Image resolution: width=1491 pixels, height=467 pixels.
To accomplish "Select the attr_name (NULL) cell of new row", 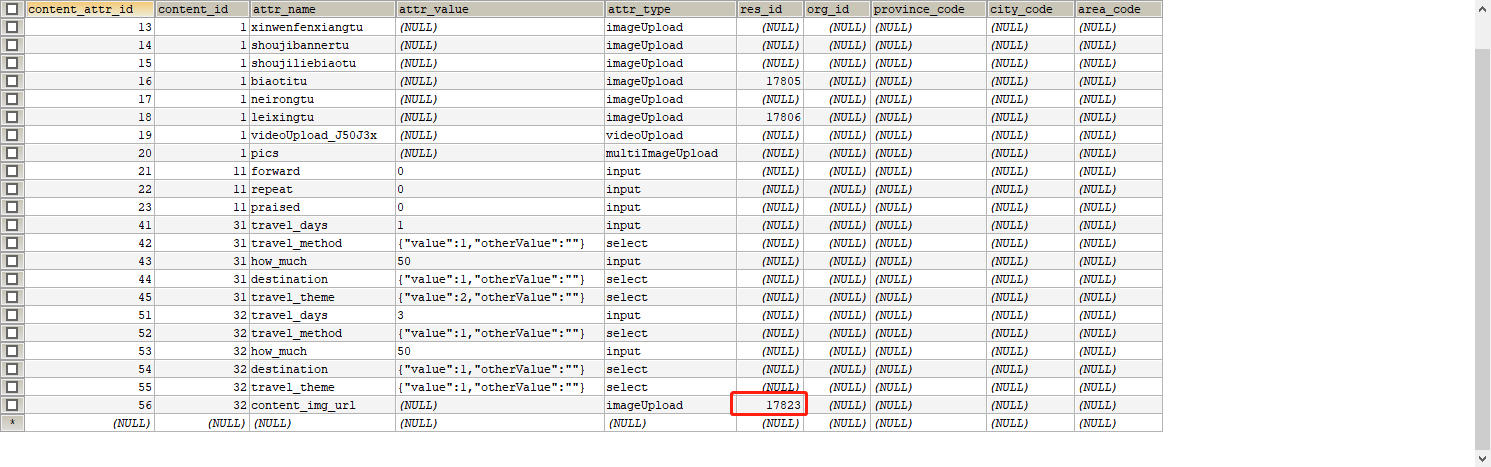I will (322, 423).
